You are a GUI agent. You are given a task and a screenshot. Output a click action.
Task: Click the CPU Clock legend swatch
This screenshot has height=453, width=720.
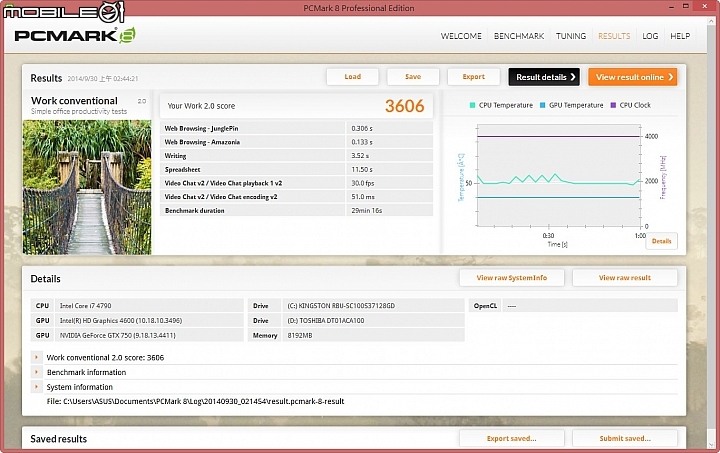[x=613, y=105]
